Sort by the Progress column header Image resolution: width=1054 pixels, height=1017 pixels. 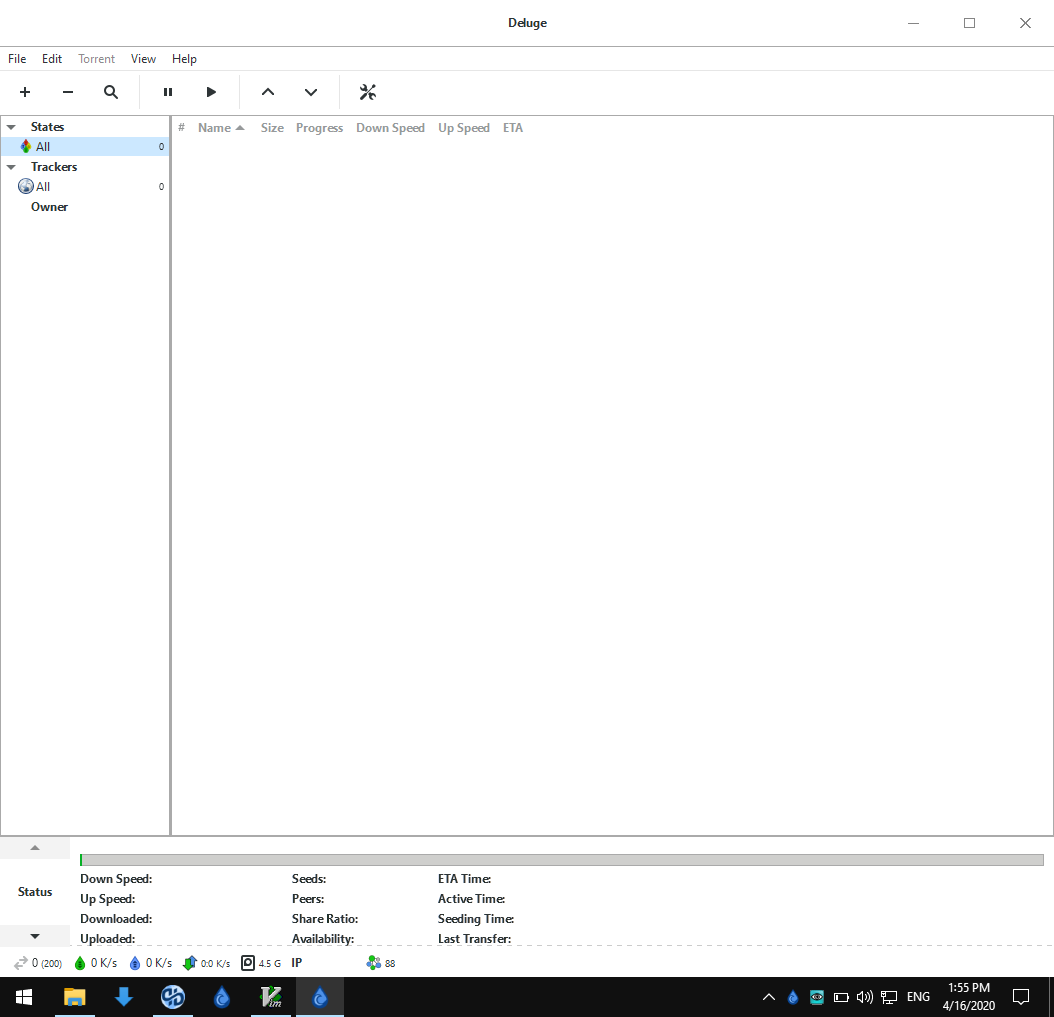[x=319, y=128]
